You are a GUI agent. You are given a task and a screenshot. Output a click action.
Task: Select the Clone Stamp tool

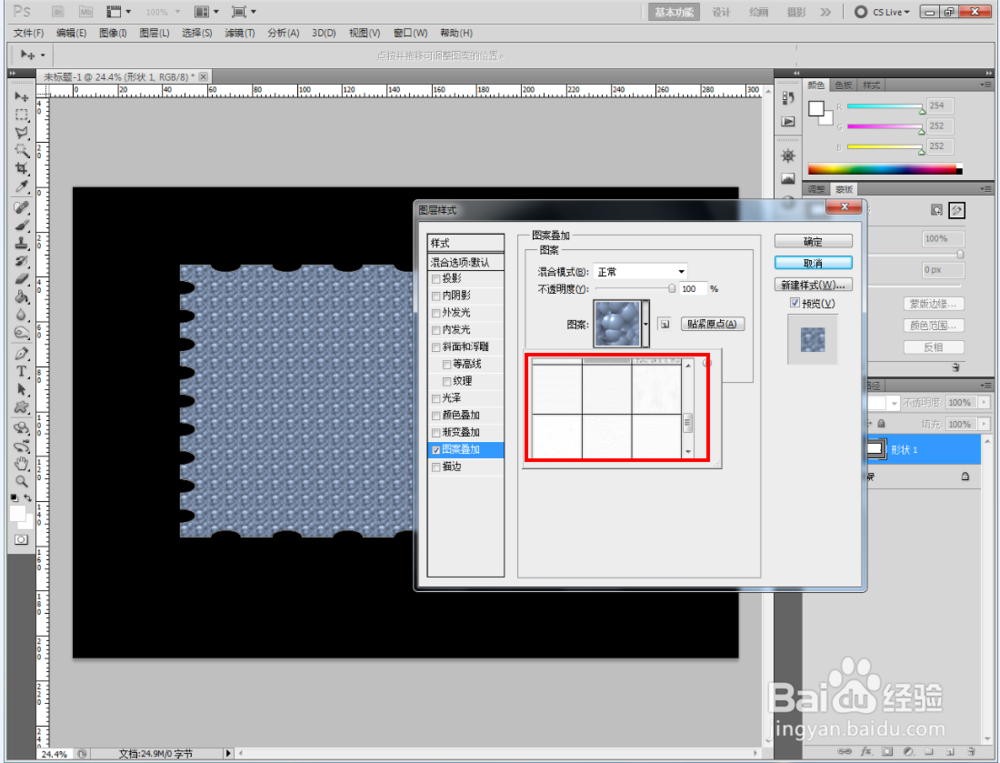tap(22, 244)
